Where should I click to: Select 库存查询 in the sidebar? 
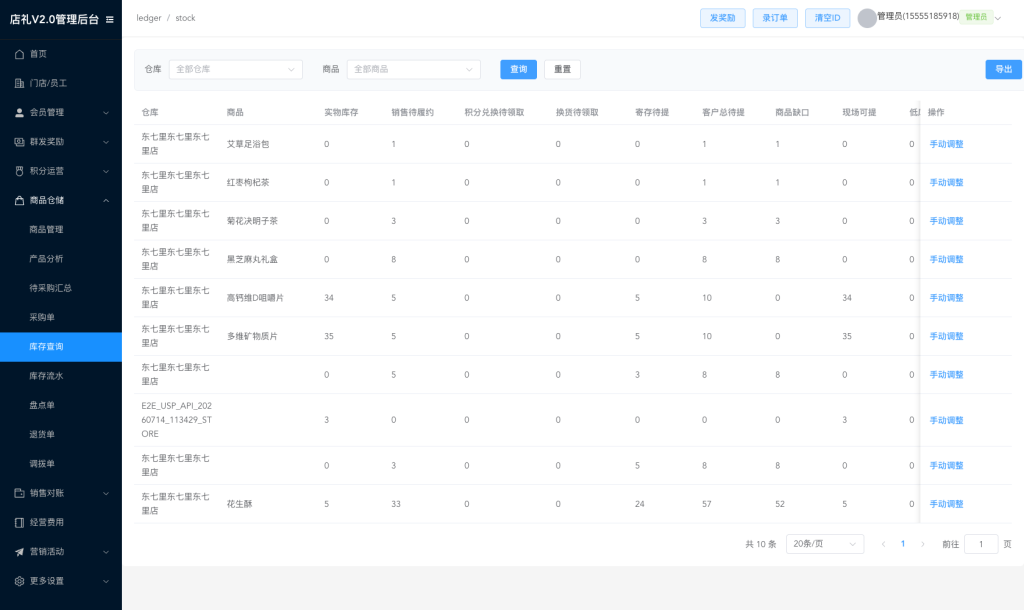61,347
